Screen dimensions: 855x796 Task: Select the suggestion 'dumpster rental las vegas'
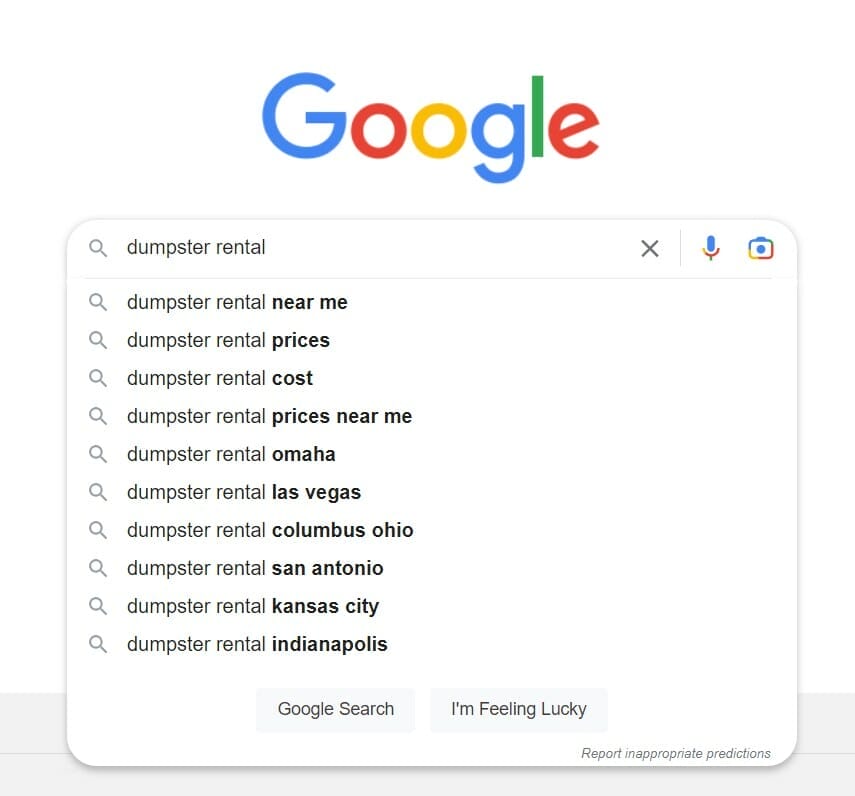pos(243,491)
